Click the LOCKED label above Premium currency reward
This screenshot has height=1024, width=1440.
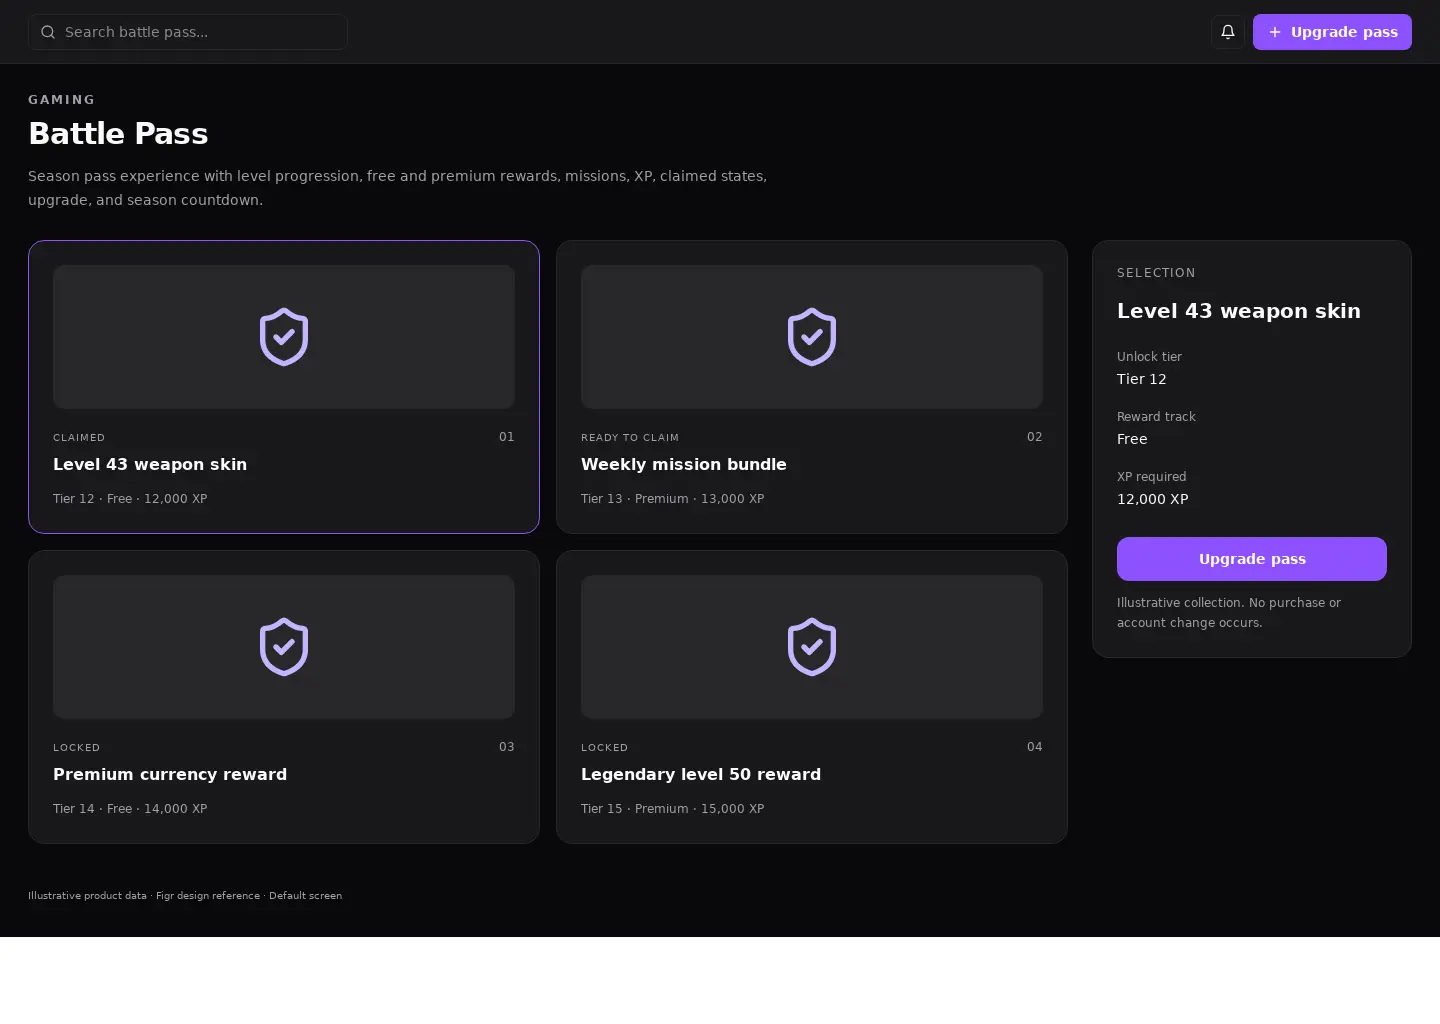click(77, 748)
